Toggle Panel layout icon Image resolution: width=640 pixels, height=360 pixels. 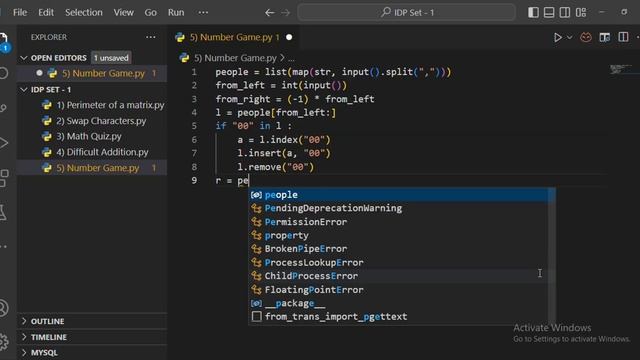549,12
